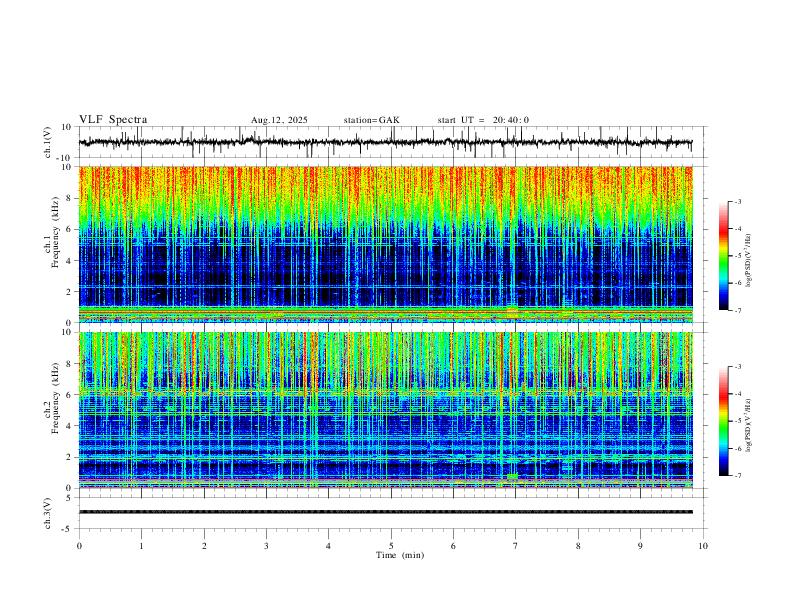Click the ch.3 axis tick label "-5"
Viewport: 792px width, 612px height.
(x=68, y=529)
